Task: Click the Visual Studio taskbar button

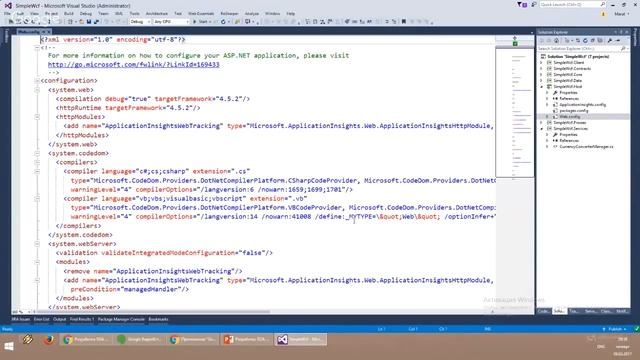Action: pyautogui.click(x=301, y=340)
